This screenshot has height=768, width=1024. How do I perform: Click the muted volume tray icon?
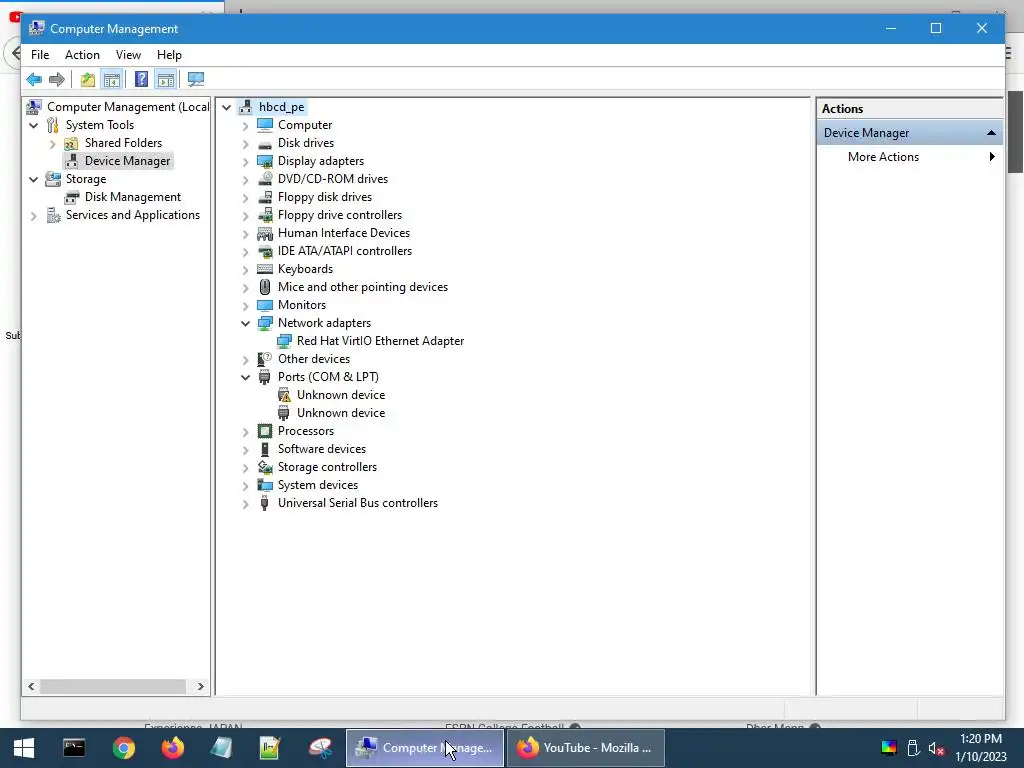(x=936, y=748)
